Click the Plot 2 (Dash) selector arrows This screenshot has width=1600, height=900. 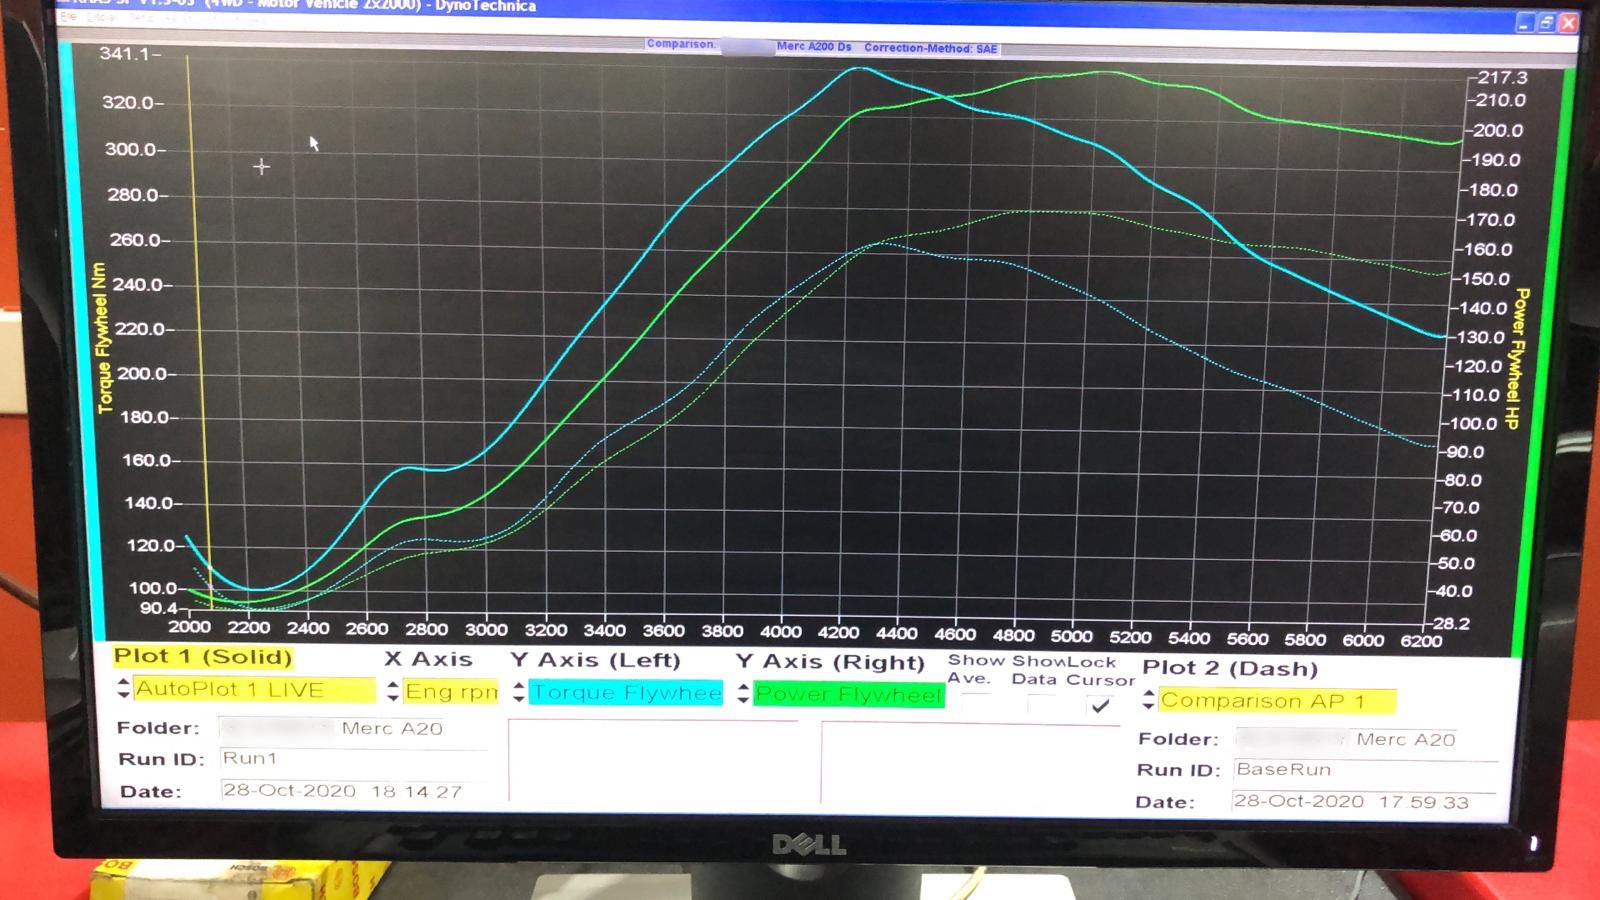[x=1148, y=699]
